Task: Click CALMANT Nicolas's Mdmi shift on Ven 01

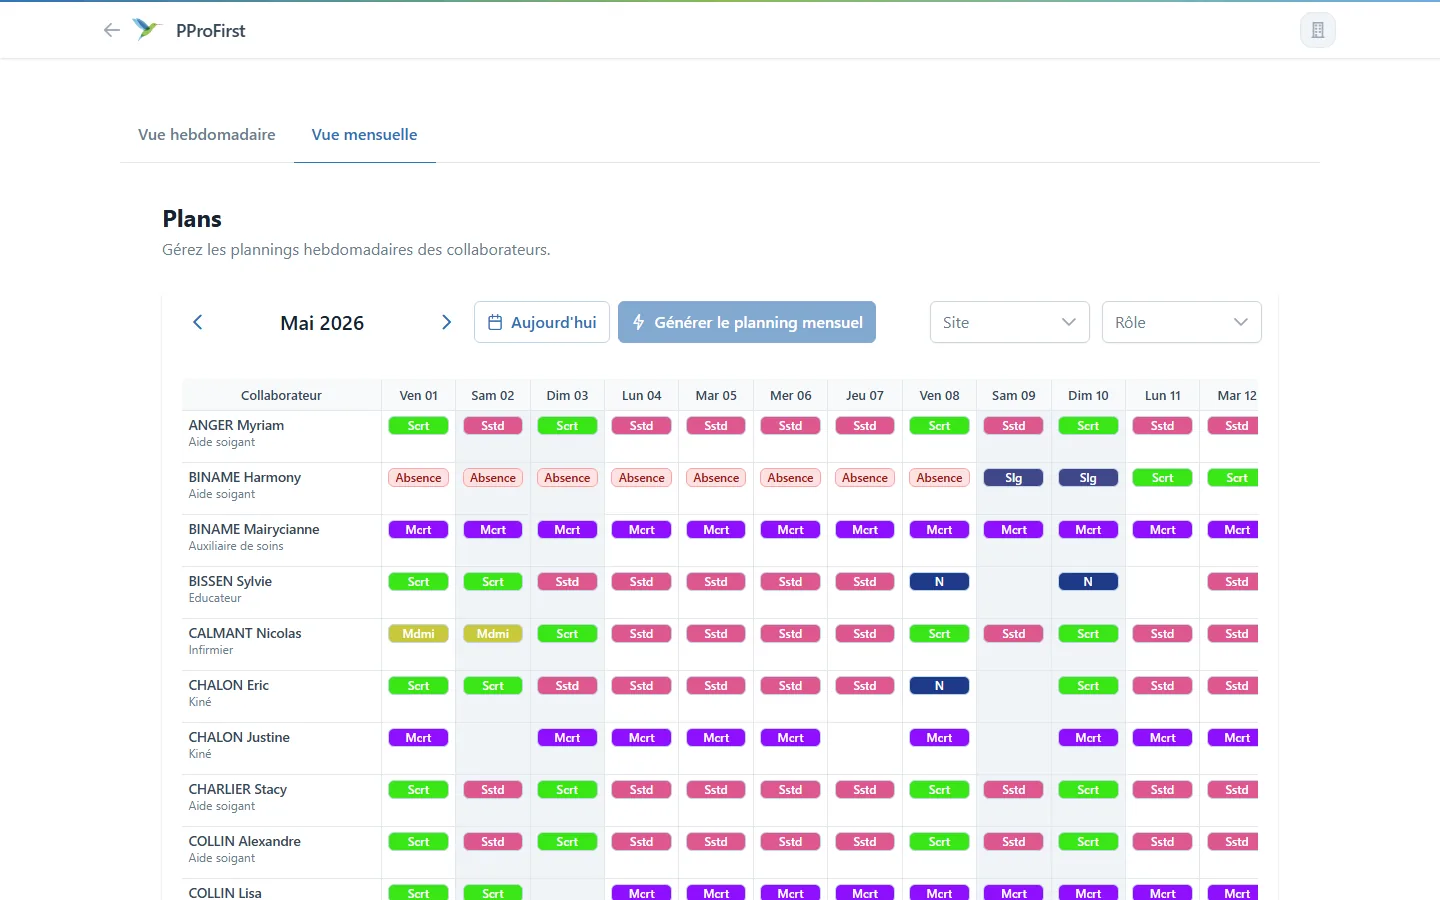Action: pos(419,634)
